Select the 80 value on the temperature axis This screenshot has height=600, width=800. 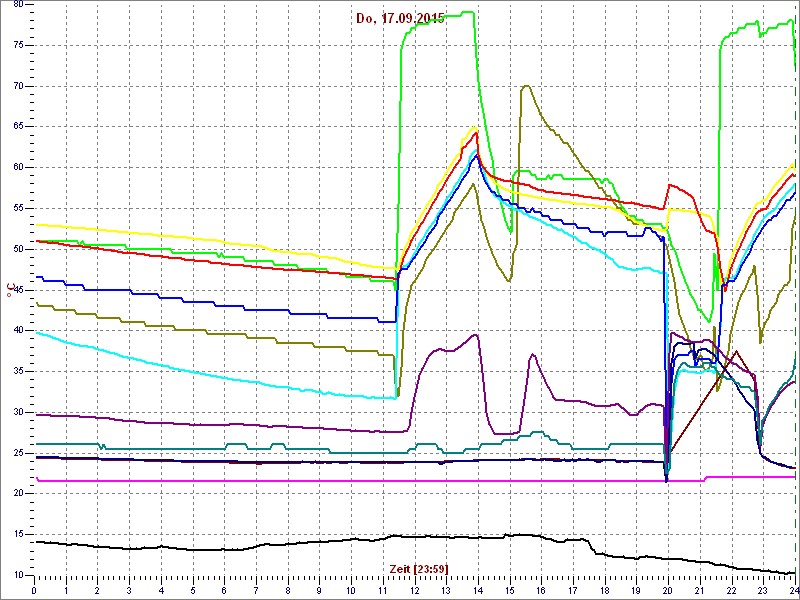tap(18, 4)
